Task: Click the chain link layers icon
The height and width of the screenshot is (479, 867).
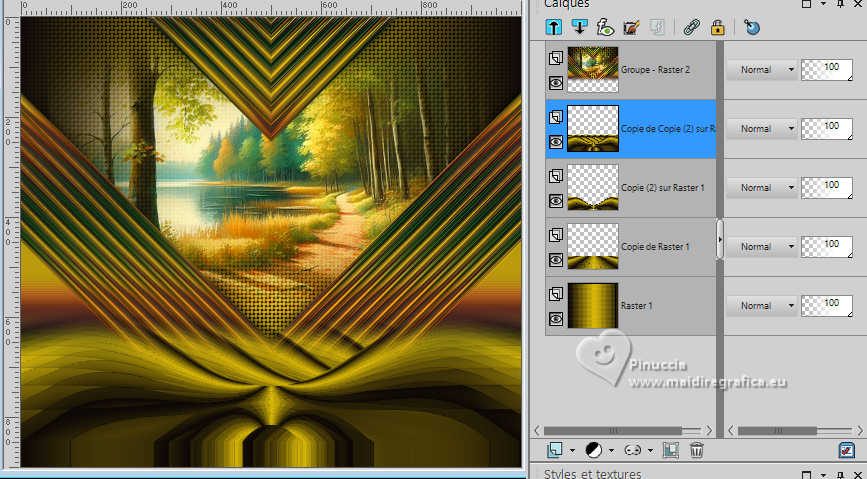Action: click(692, 27)
